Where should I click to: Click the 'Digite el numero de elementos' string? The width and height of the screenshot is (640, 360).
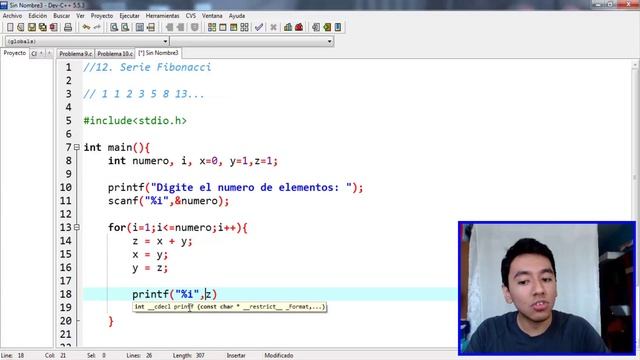coord(251,187)
